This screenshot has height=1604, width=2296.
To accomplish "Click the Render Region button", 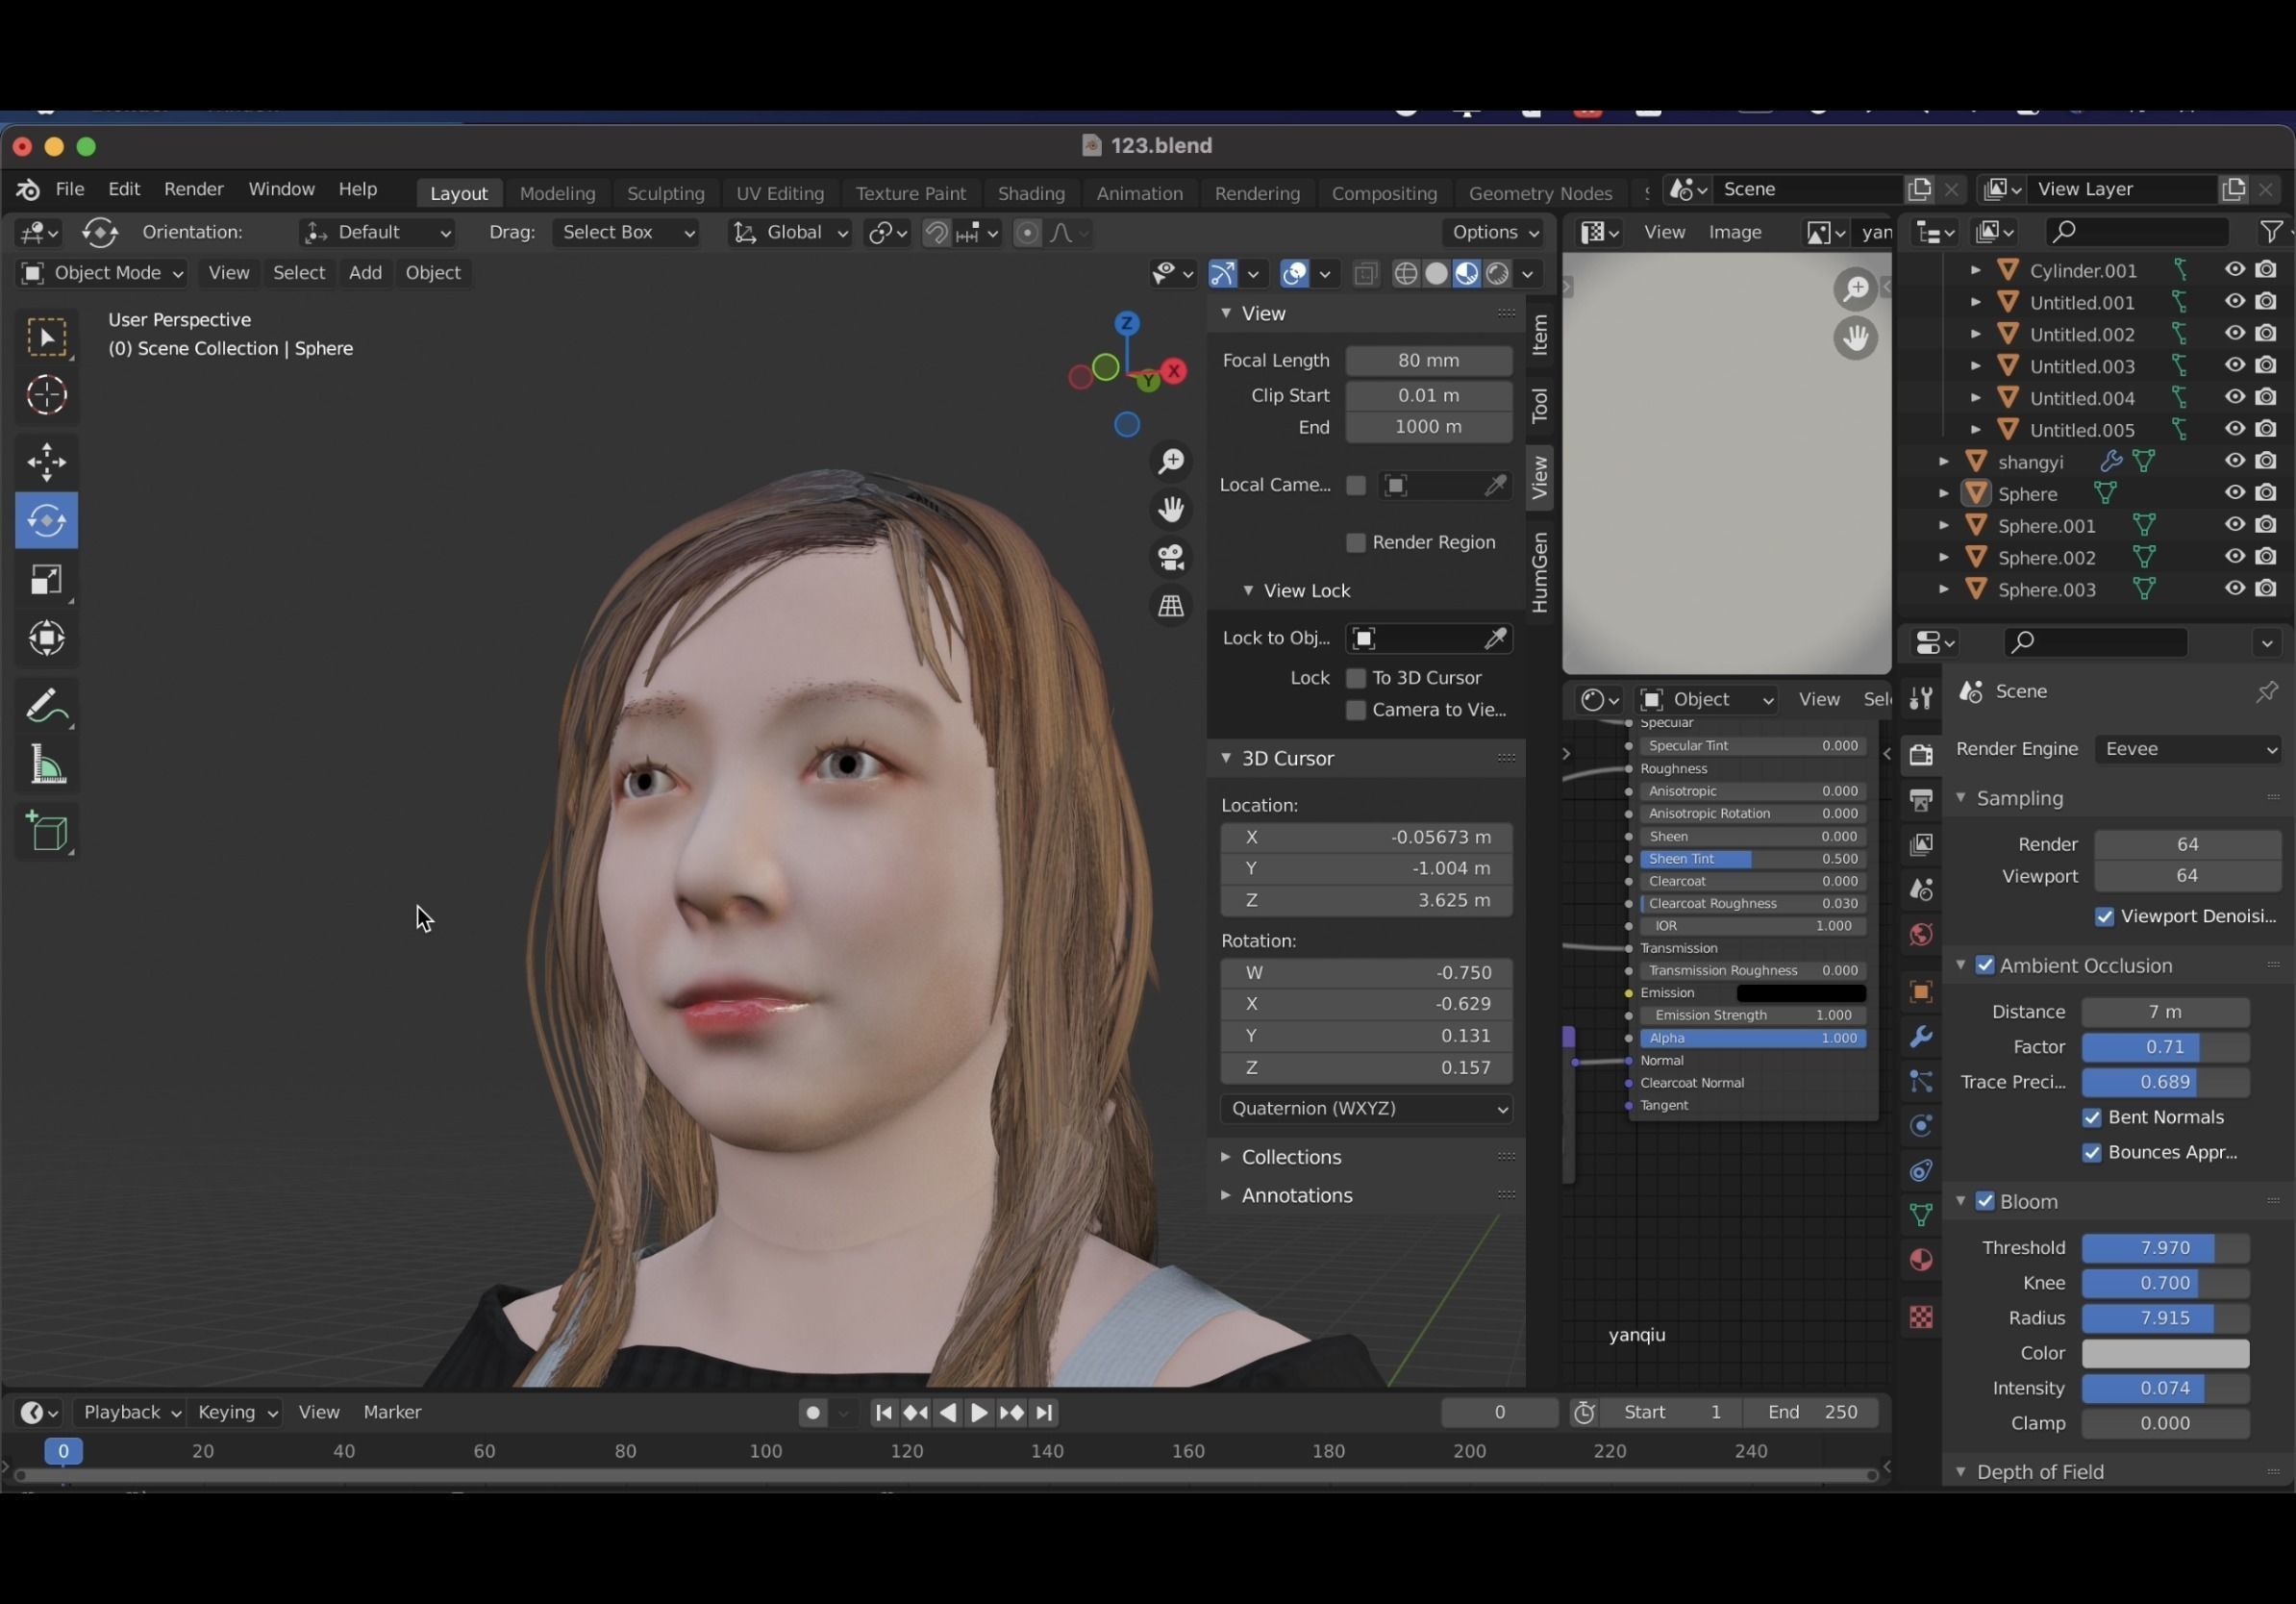I will [1355, 543].
